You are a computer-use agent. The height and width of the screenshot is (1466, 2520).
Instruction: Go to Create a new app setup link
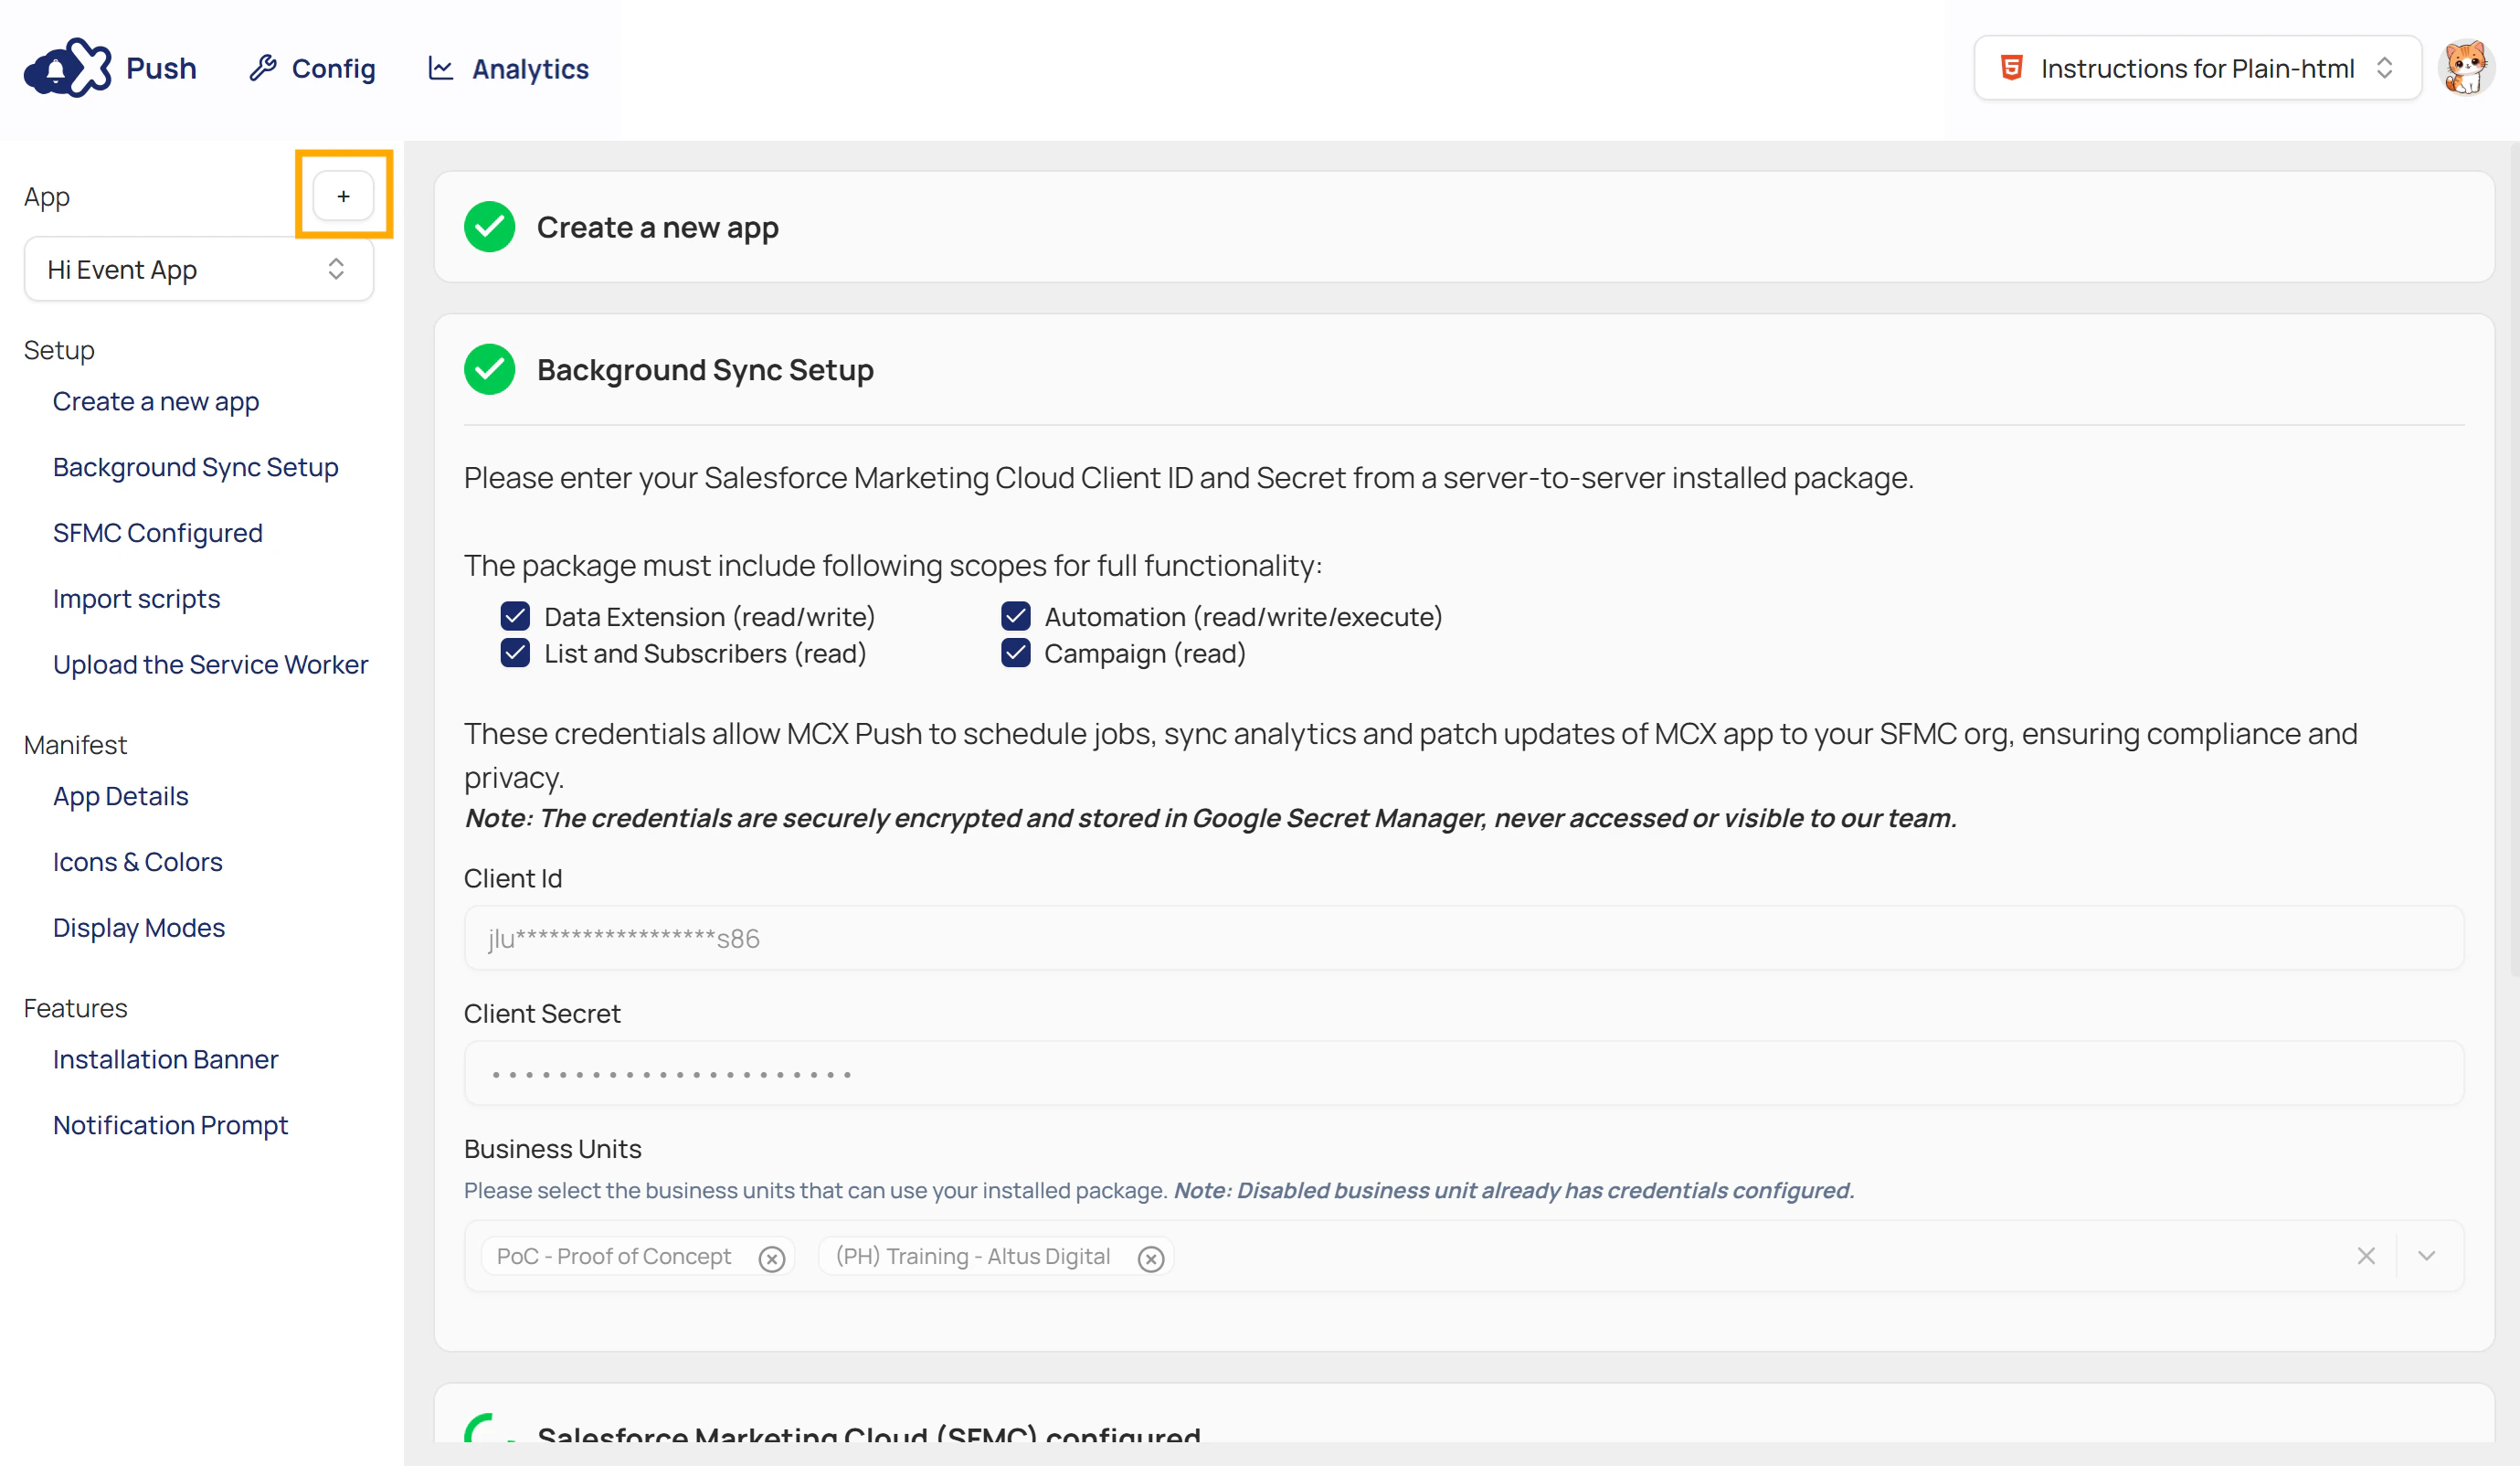156,401
